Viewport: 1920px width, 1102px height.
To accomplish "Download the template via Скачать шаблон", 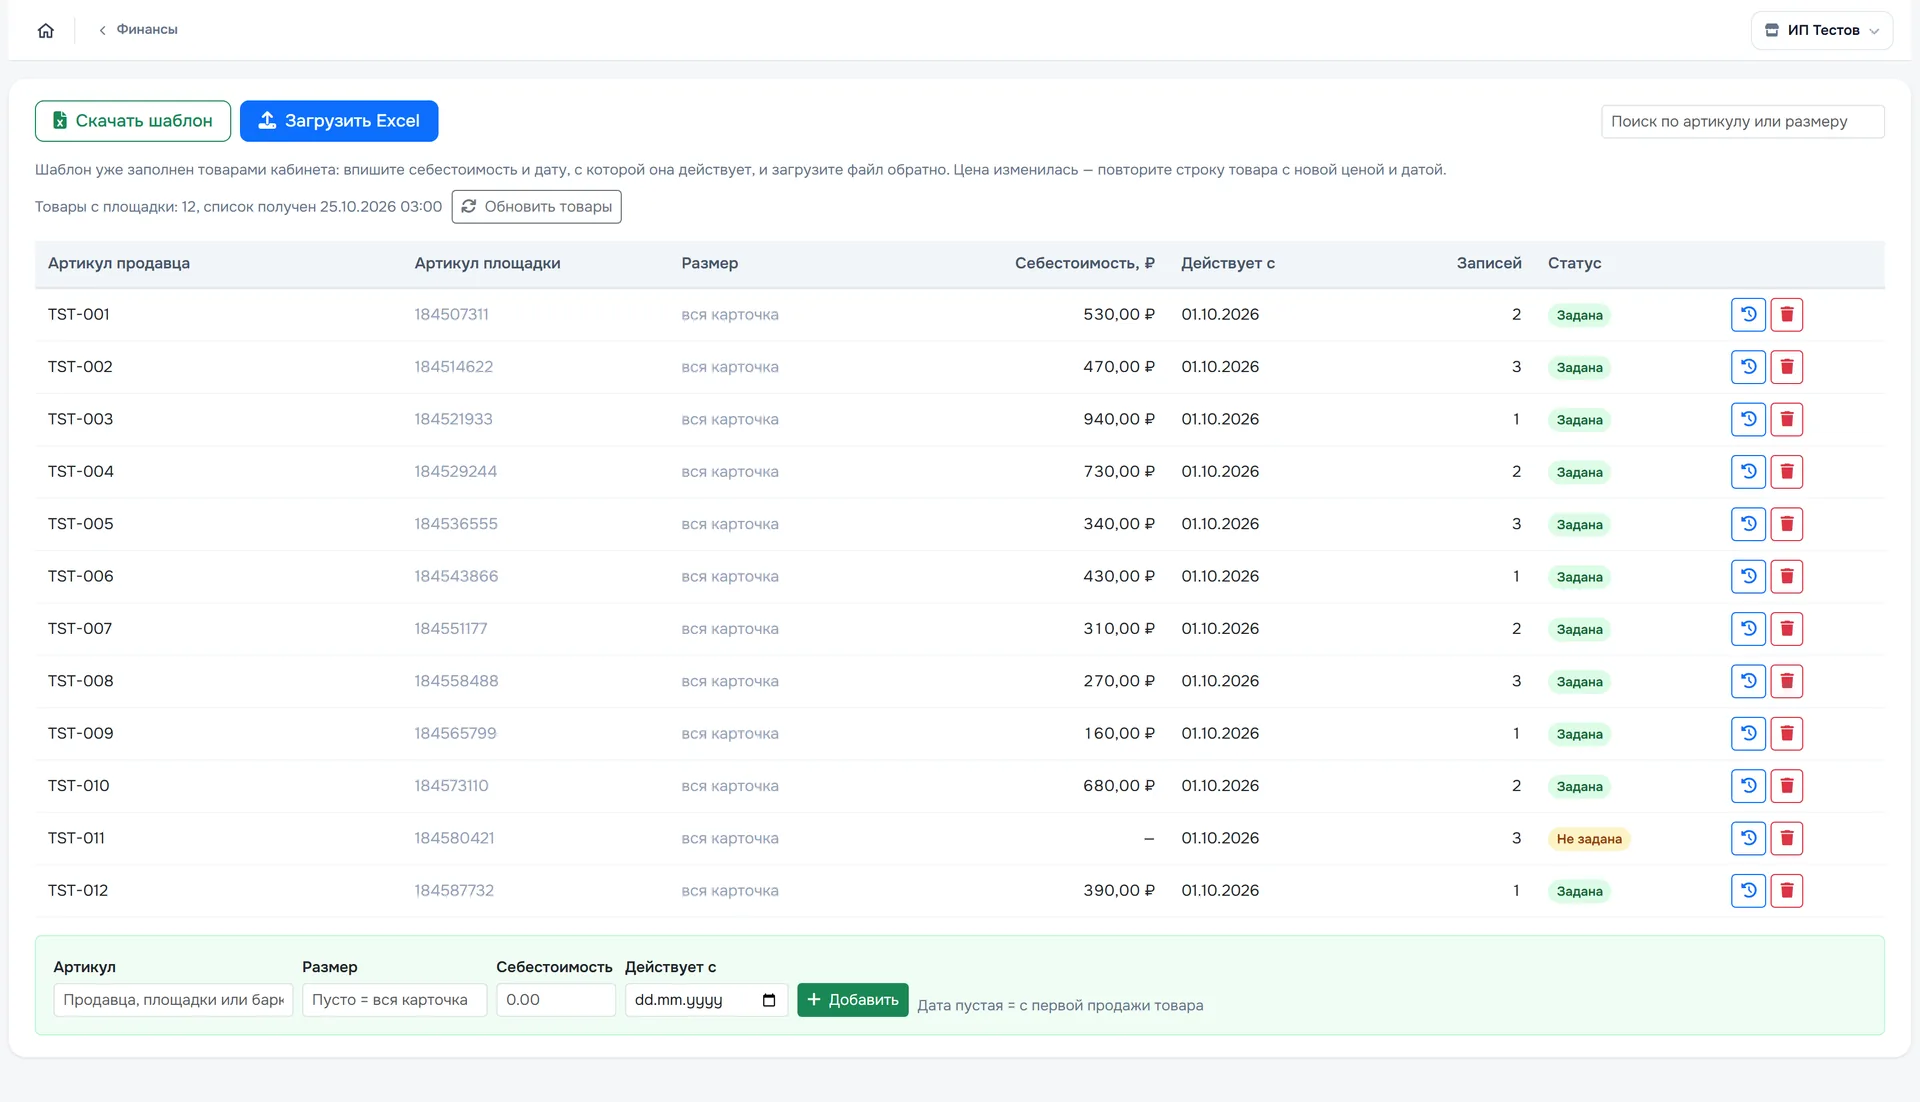I will 133,121.
